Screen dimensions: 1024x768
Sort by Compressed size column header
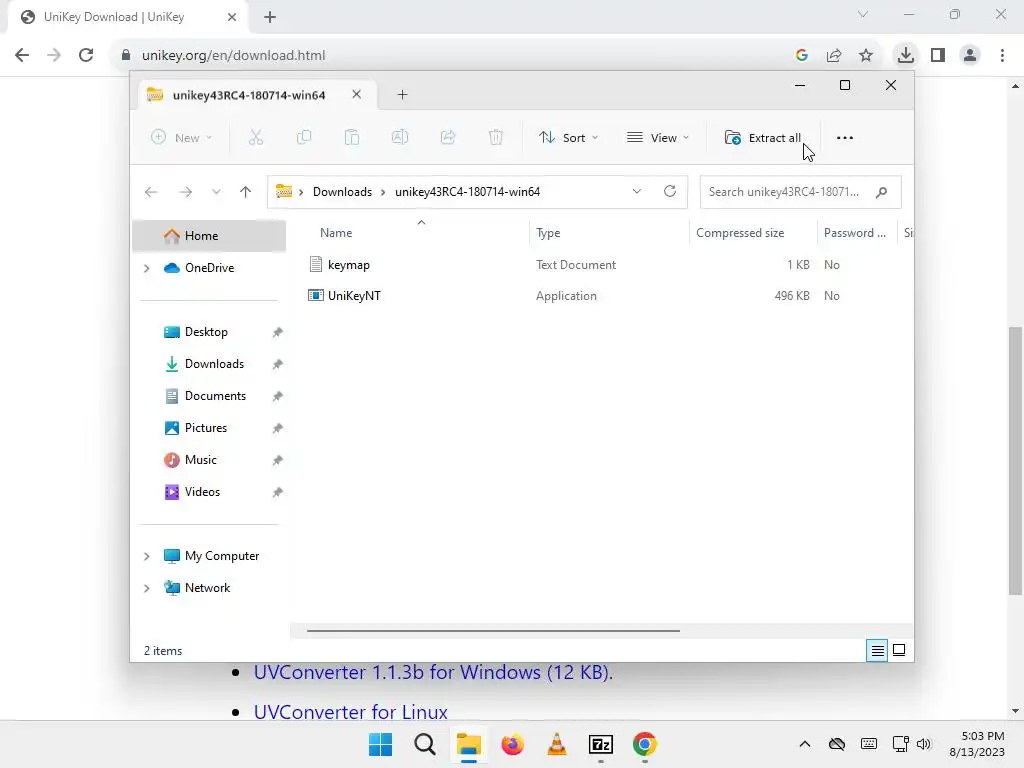point(740,233)
